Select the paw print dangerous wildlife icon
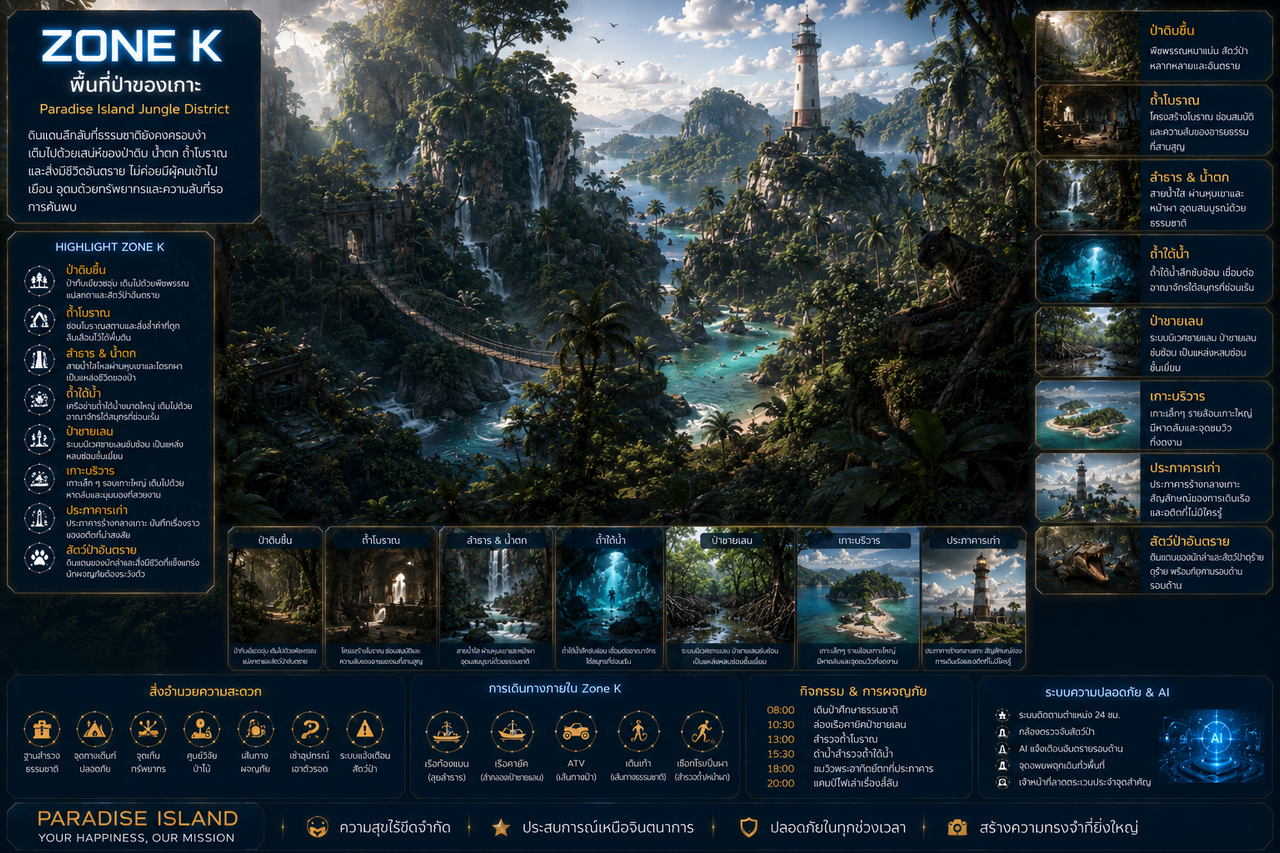 click(x=39, y=556)
